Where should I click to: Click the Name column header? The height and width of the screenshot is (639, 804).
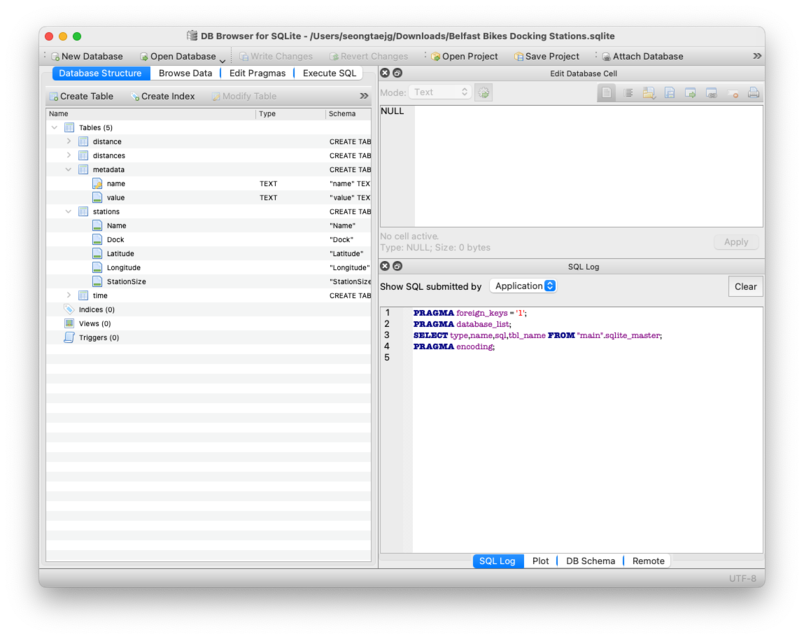151,114
